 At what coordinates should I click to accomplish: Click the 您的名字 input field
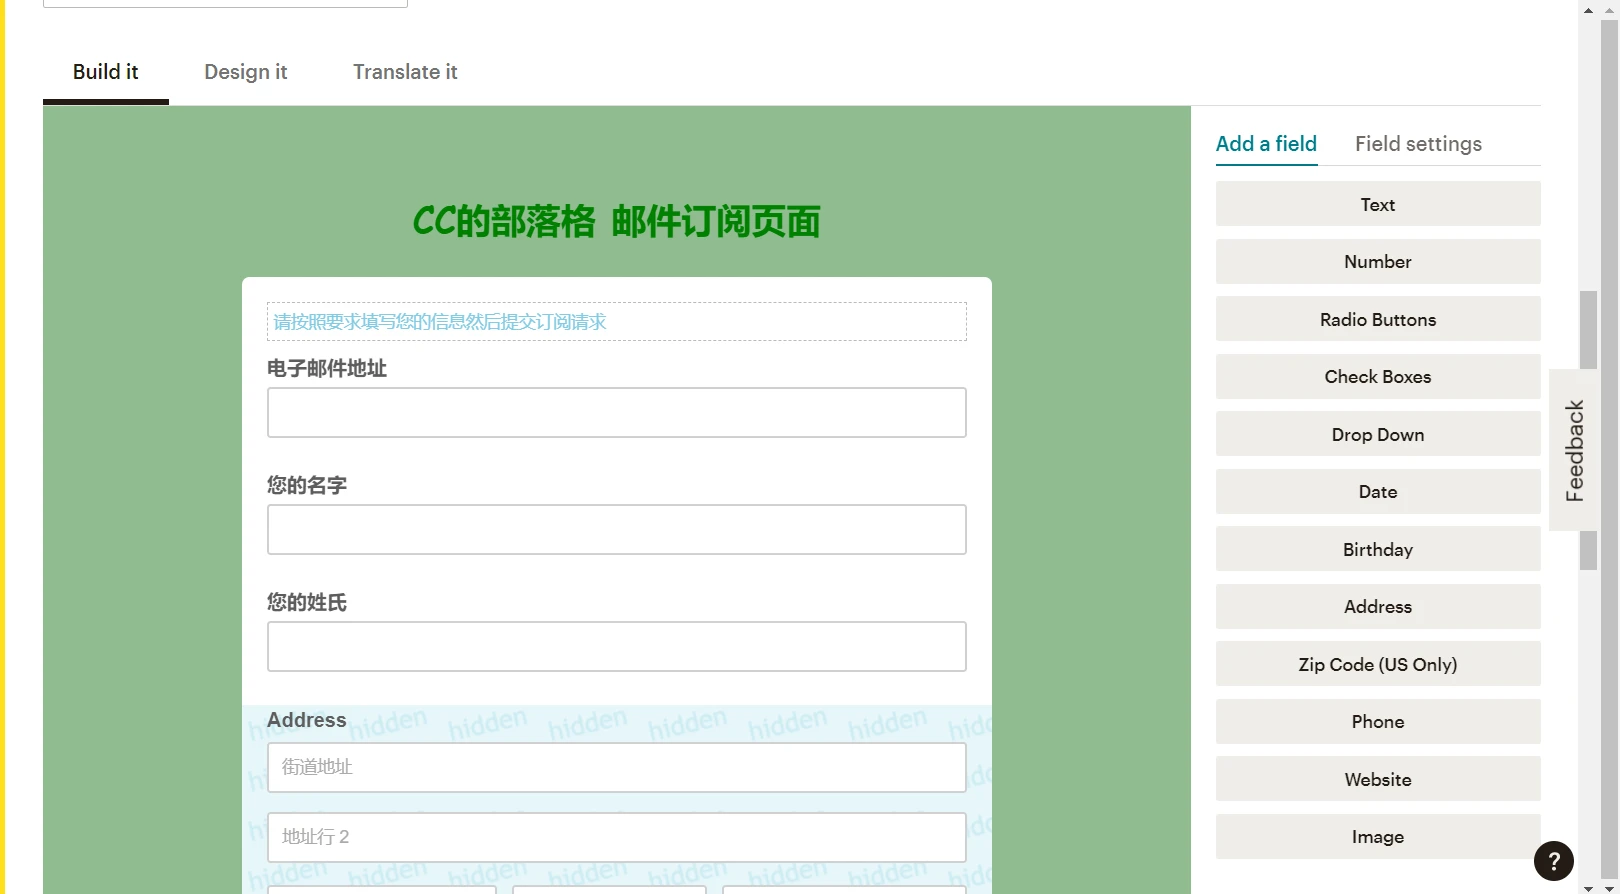pos(617,529)
